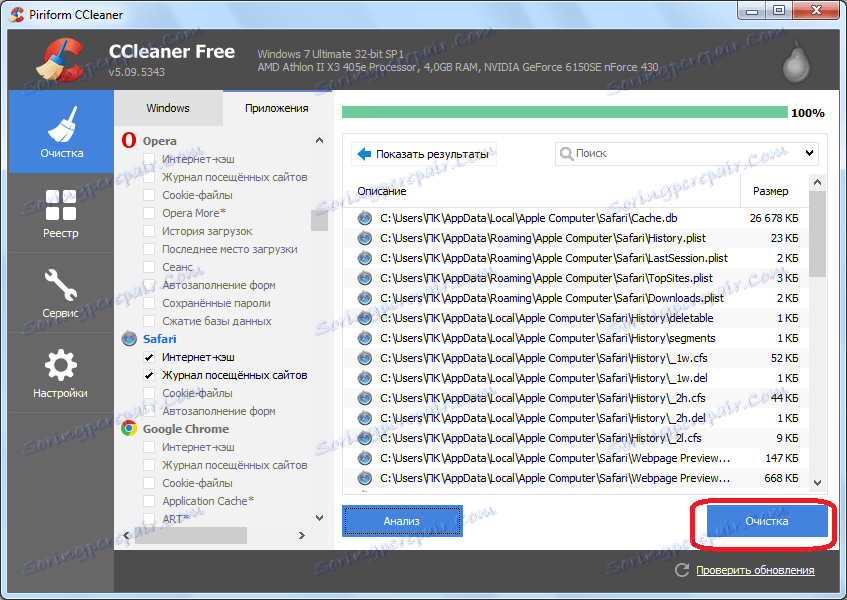The image size is (847, 600).
Task: Click Cache.db size 26 678 КБ
Action: pyautogui.click(x=774, y=218)
